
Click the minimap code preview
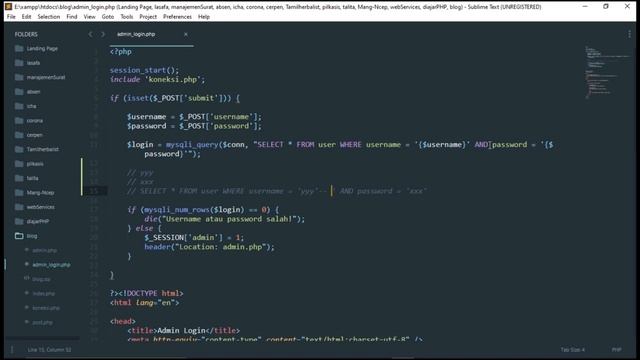607,72
